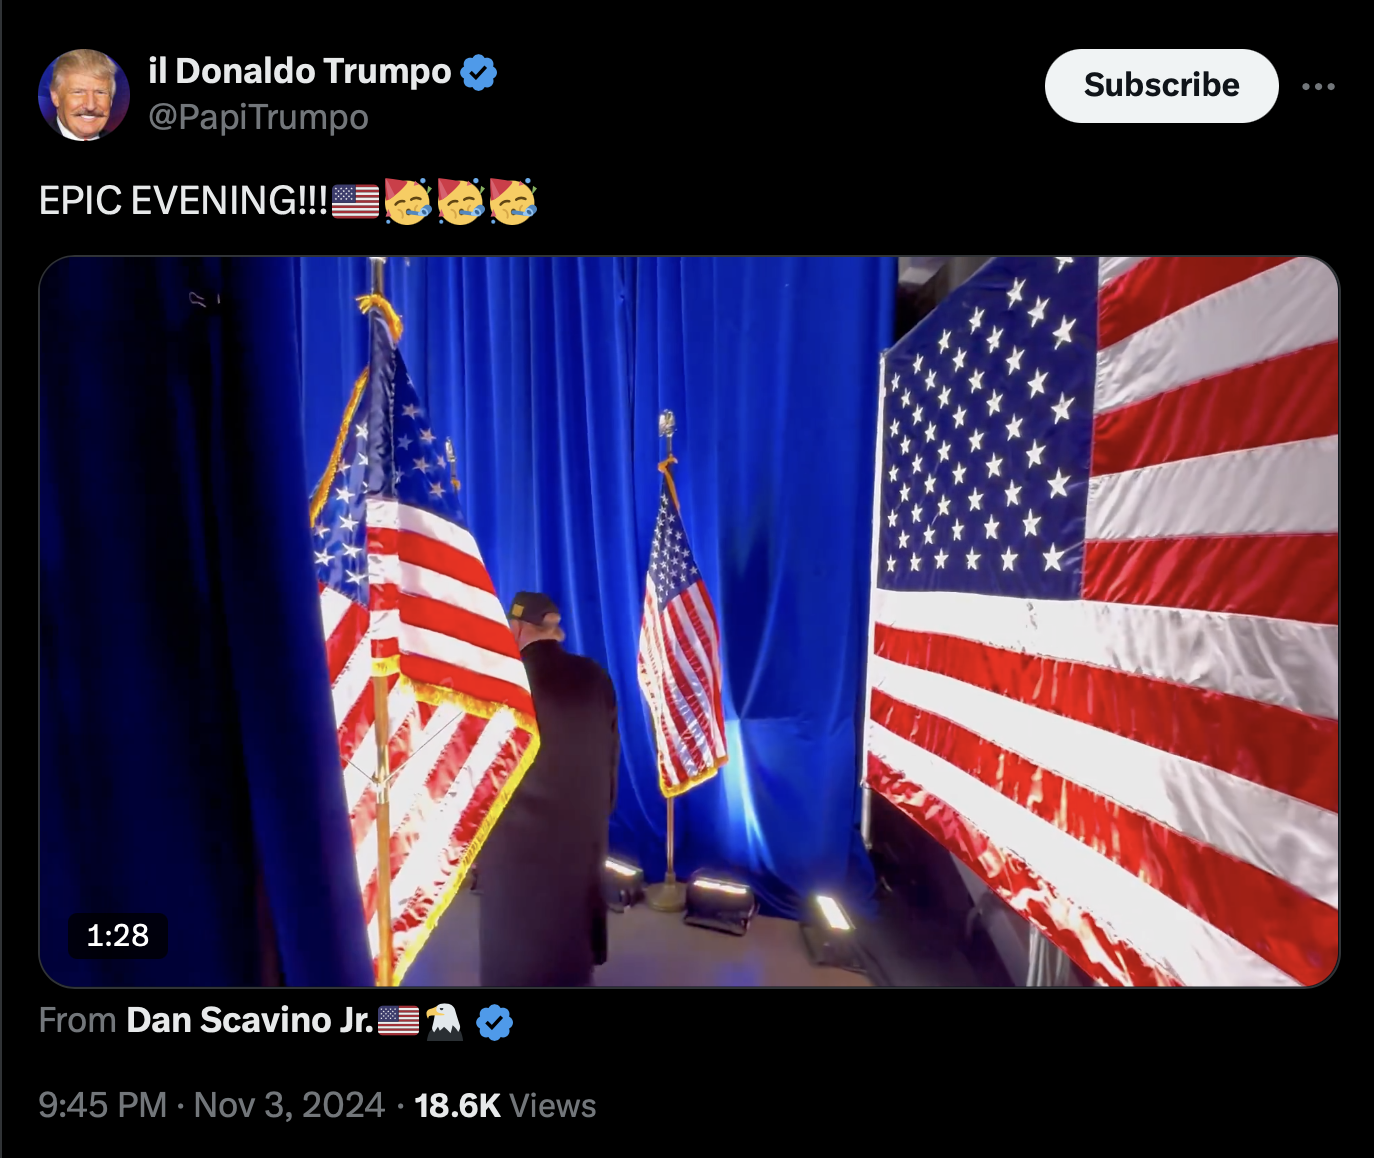Image resolution: width=1374 pixels, height=1158 pixels.
Task: Click the Subscribe button
Action: point(1161,86)
